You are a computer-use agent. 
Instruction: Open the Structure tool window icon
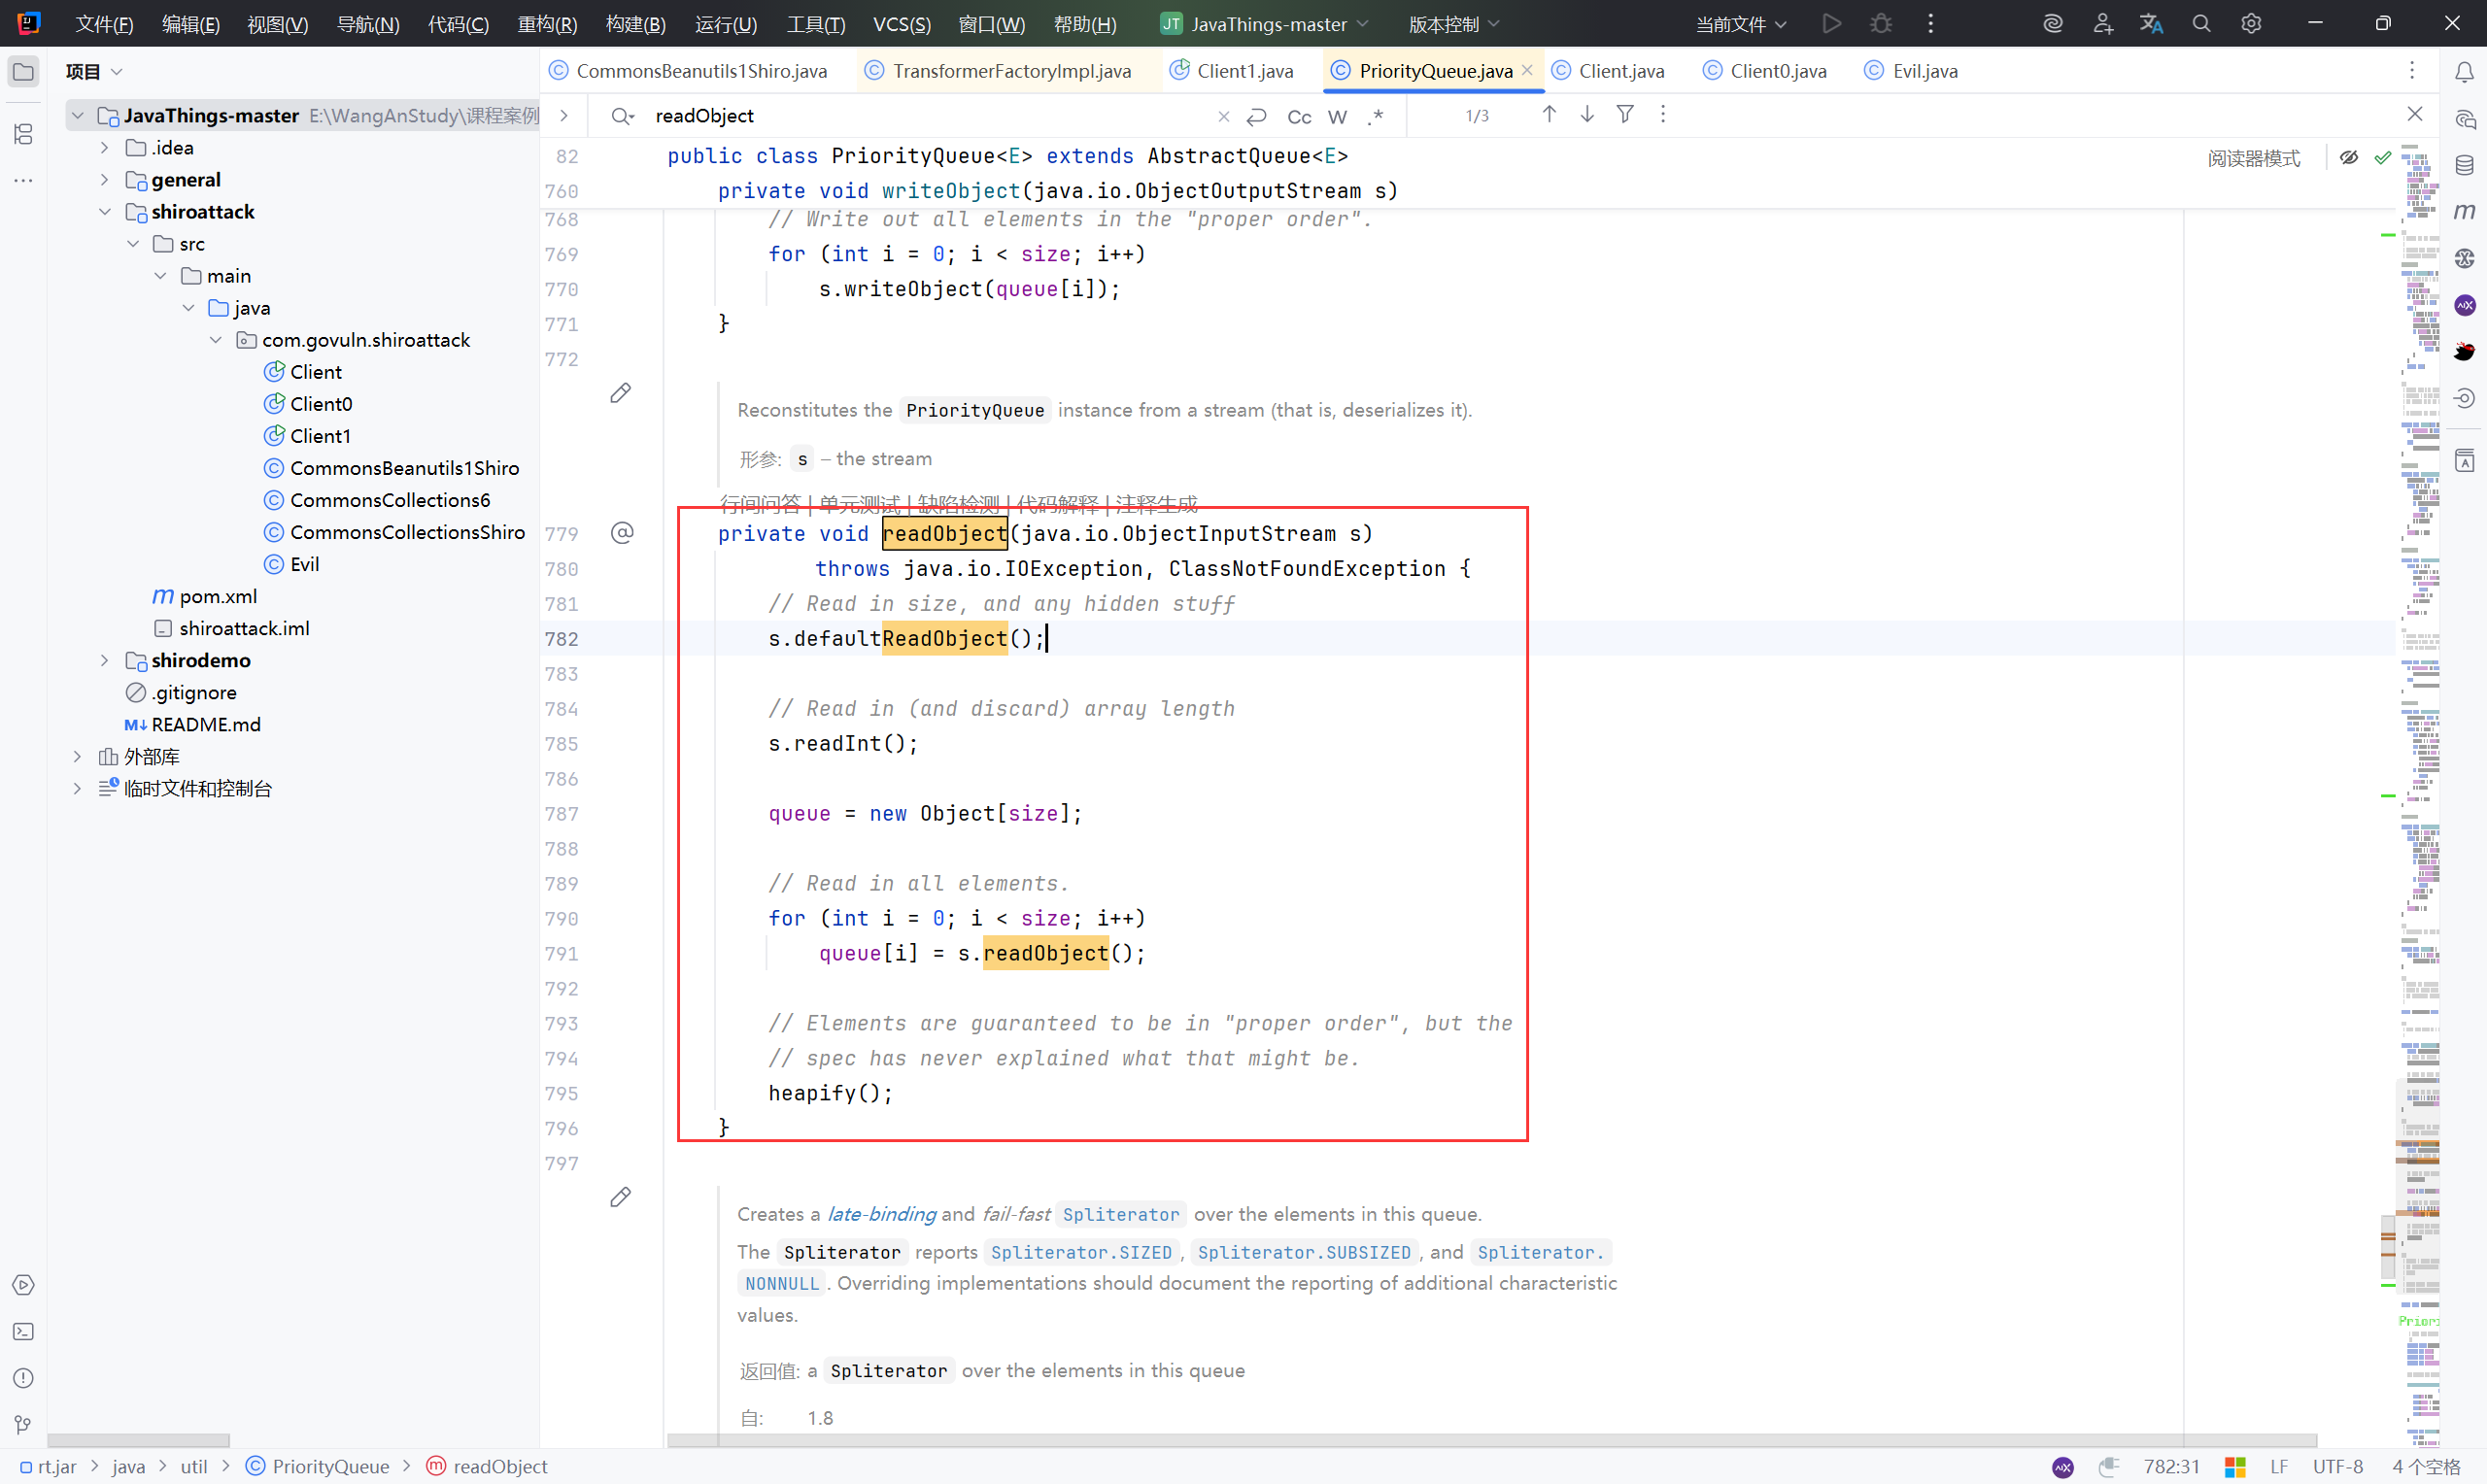pos(24,134)
